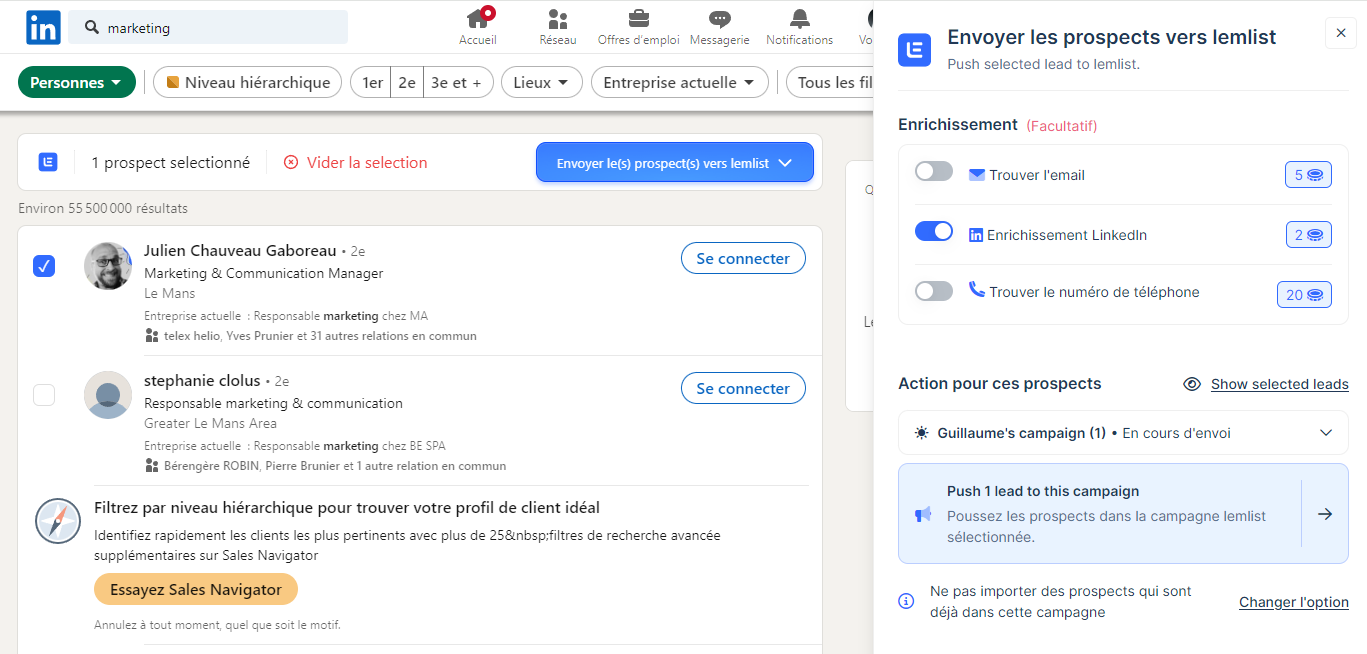Open the Entreprise actuelle dropdown
The image size is (1367, 654).
pos(680,83)
